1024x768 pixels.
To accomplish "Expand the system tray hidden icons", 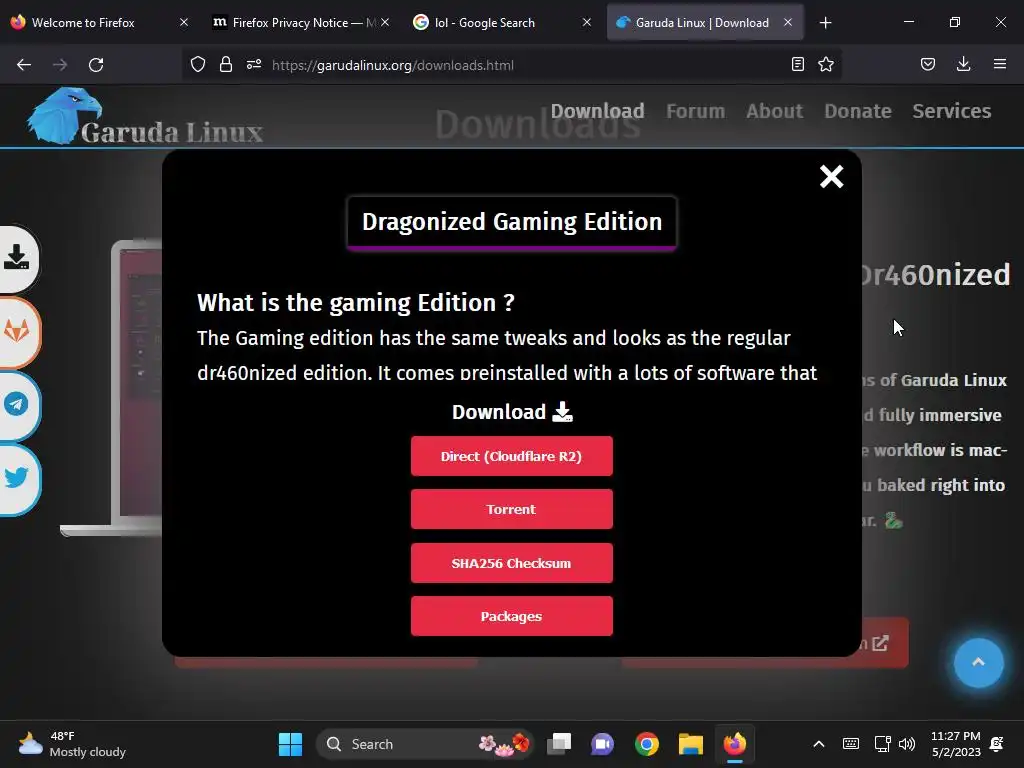I will 818,744.
